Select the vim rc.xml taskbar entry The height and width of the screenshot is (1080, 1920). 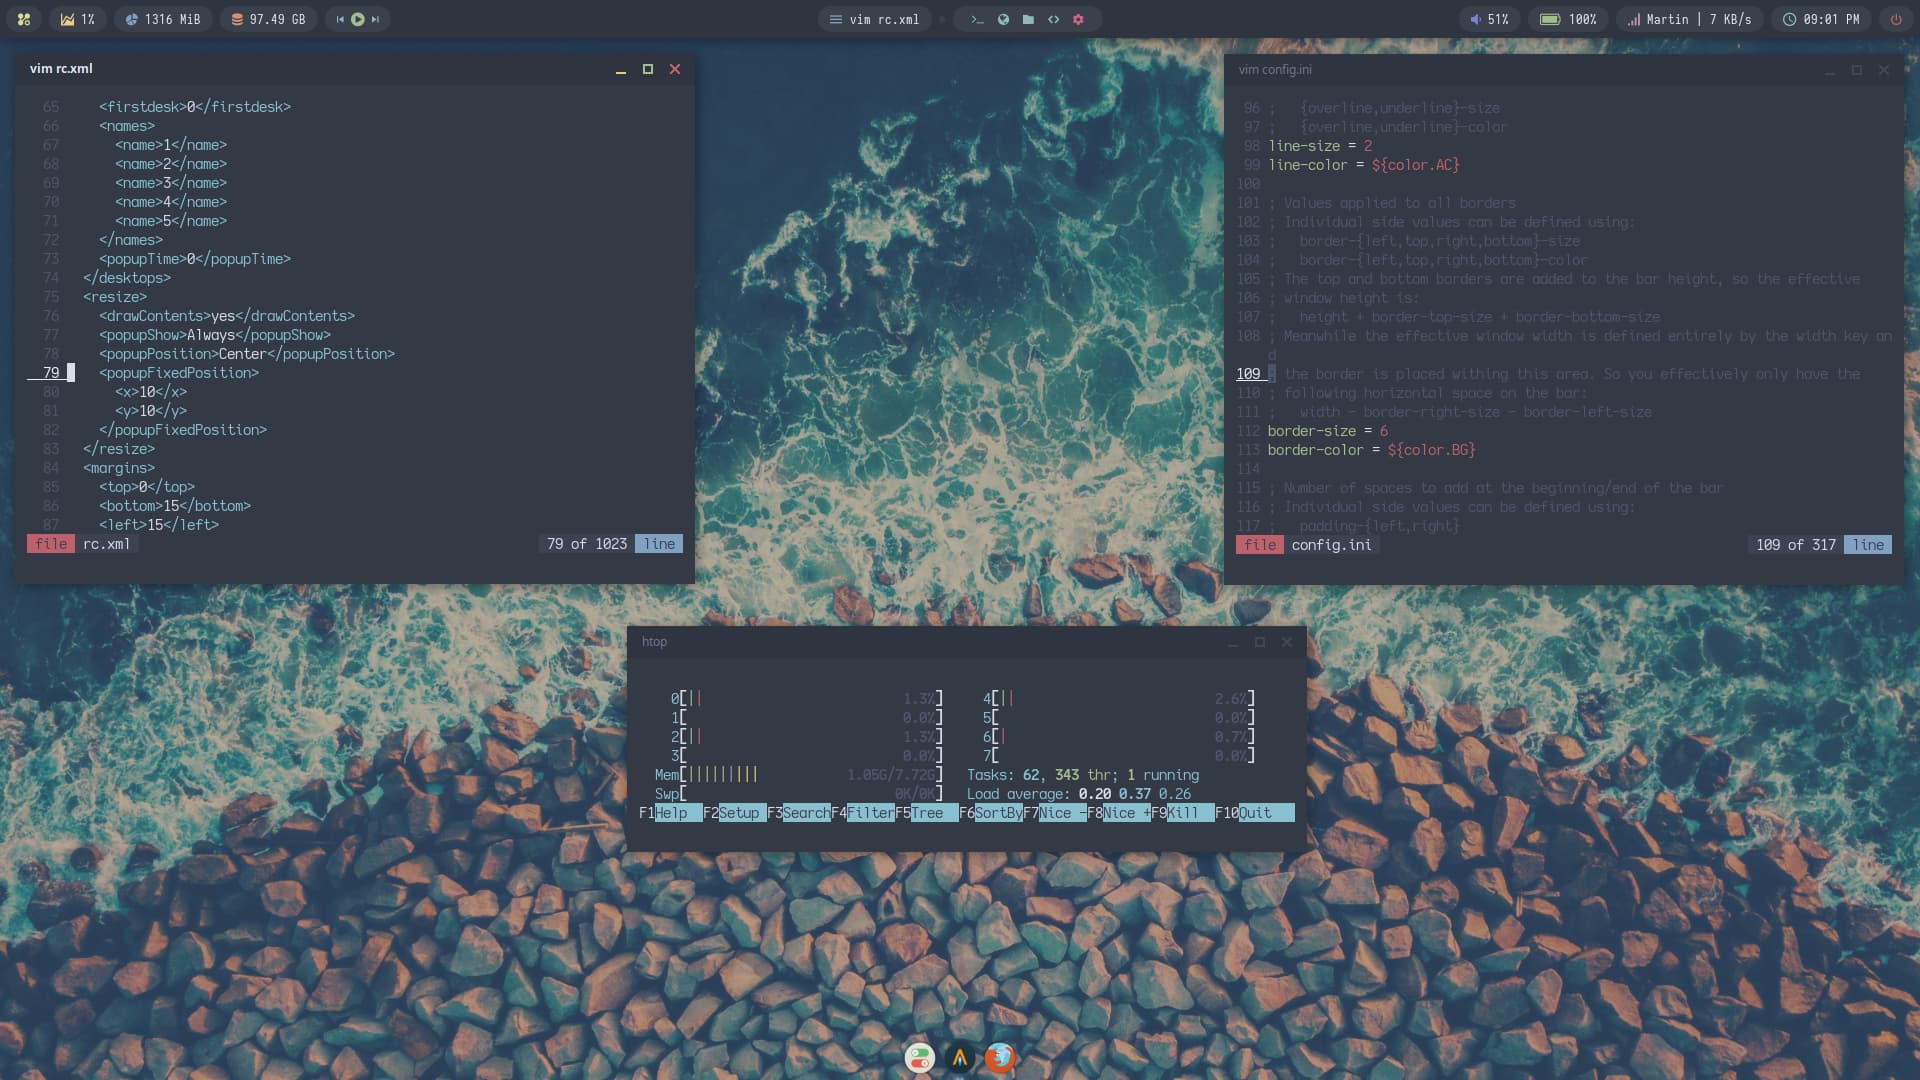tap(875, 18)
